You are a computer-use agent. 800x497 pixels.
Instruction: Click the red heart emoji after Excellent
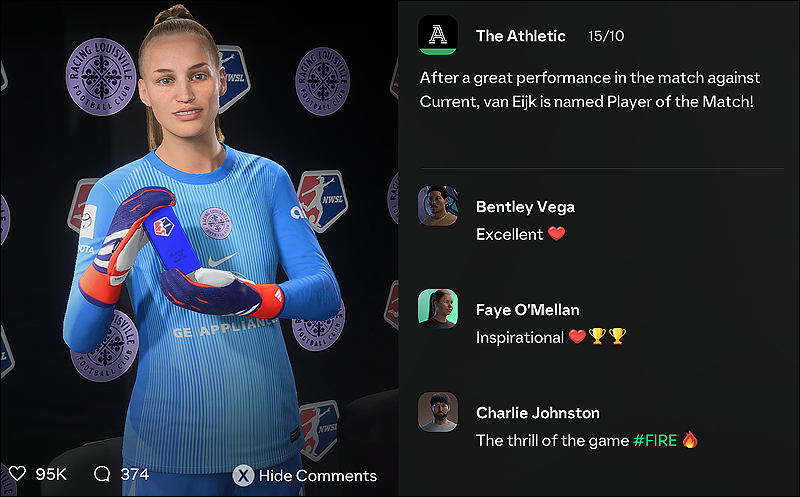pyautogui.click(x=557, y=234)
